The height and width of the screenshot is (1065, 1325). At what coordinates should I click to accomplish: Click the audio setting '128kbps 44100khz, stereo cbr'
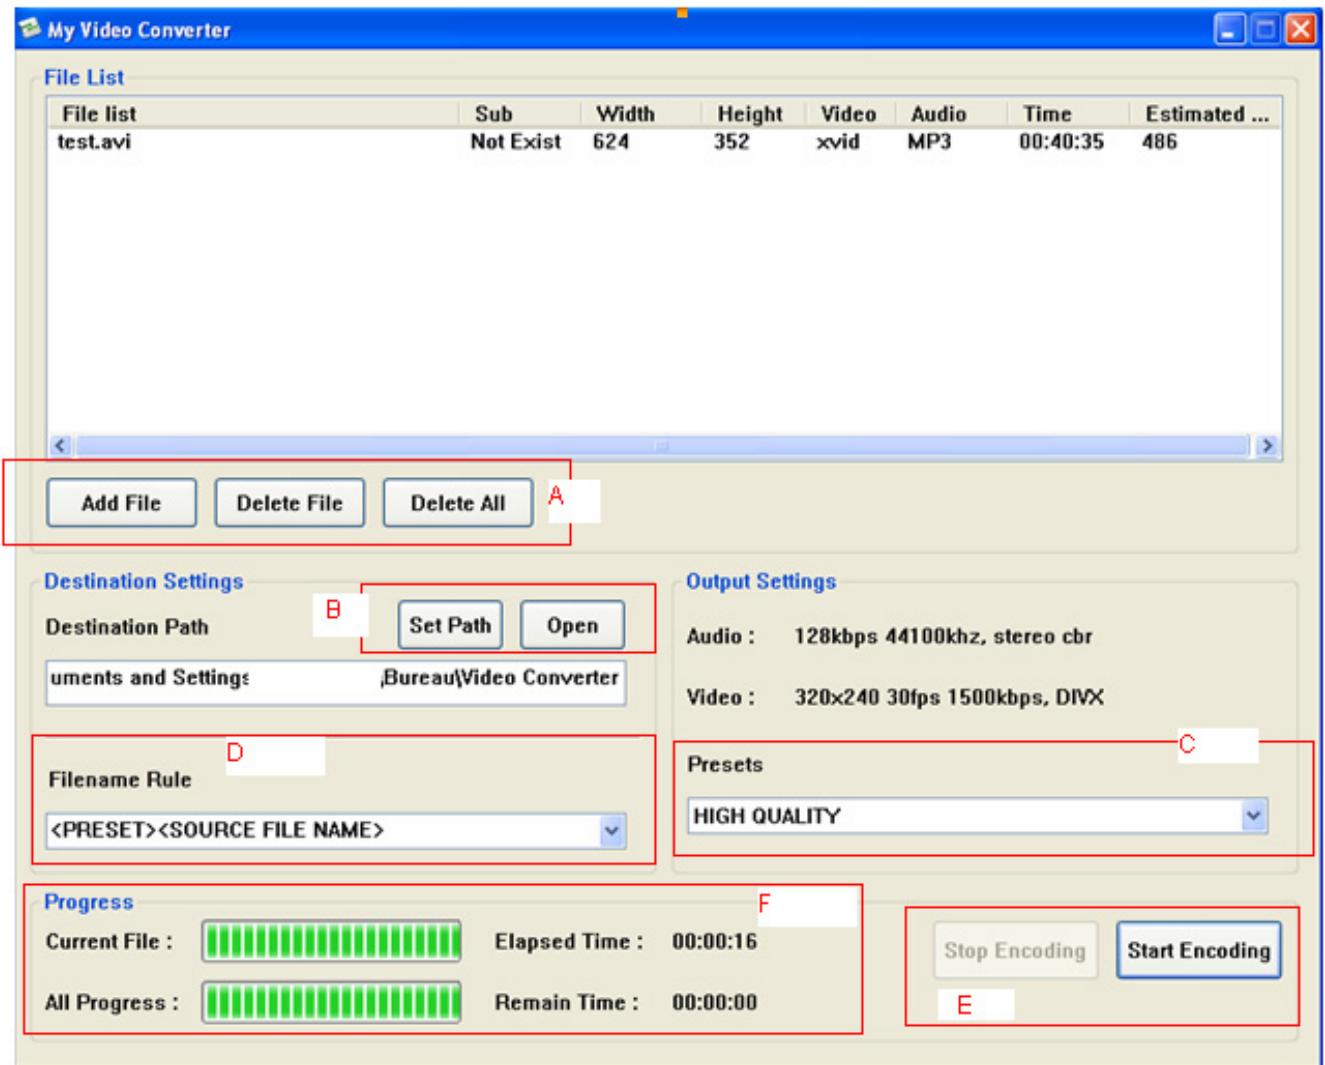(943, 637)
